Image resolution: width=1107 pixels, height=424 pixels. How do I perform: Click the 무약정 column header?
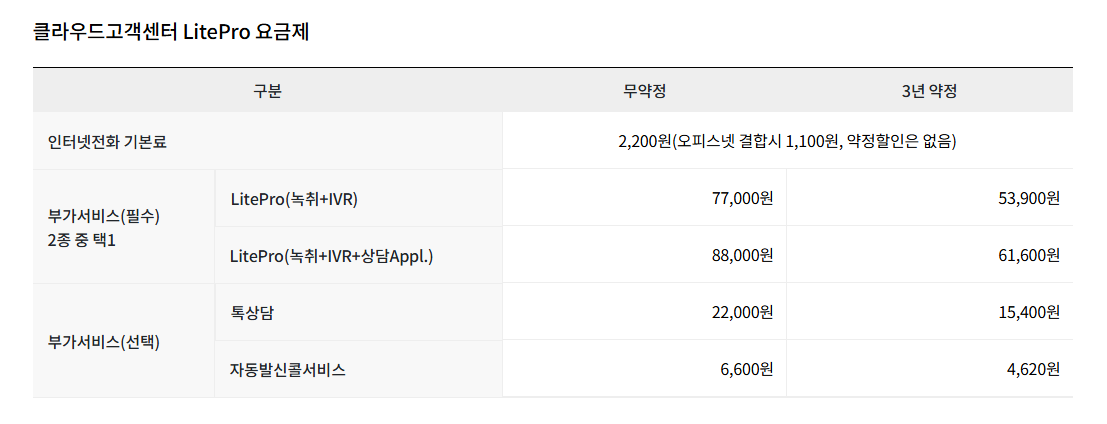[x=644, y=91]
